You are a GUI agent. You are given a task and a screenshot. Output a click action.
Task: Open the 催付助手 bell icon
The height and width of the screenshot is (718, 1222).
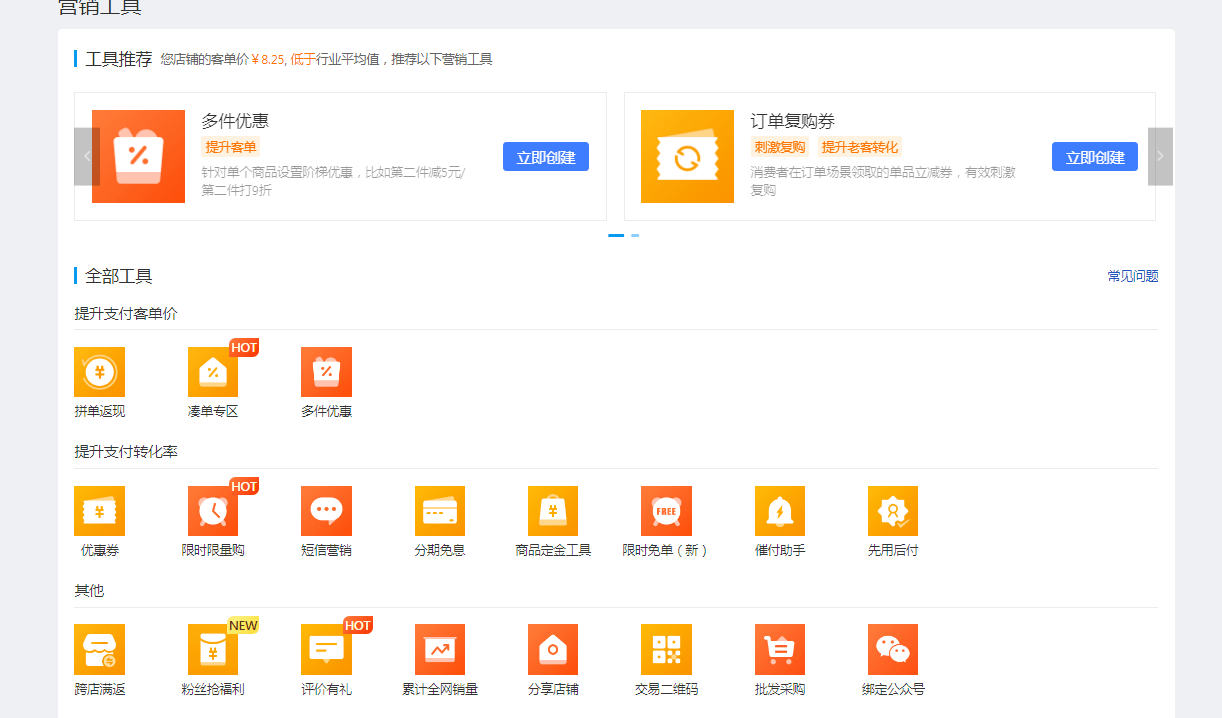click(x=780, y=511)
